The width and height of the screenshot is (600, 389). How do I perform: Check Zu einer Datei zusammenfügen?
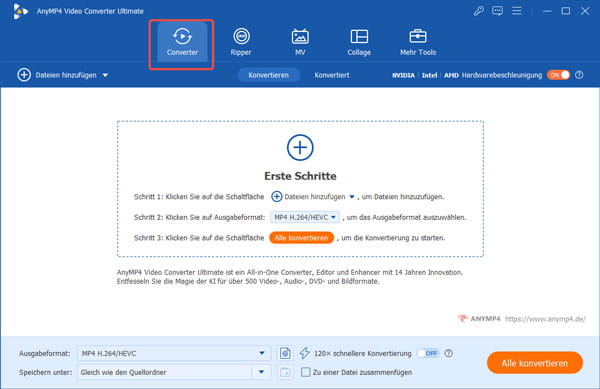[305, 372]
